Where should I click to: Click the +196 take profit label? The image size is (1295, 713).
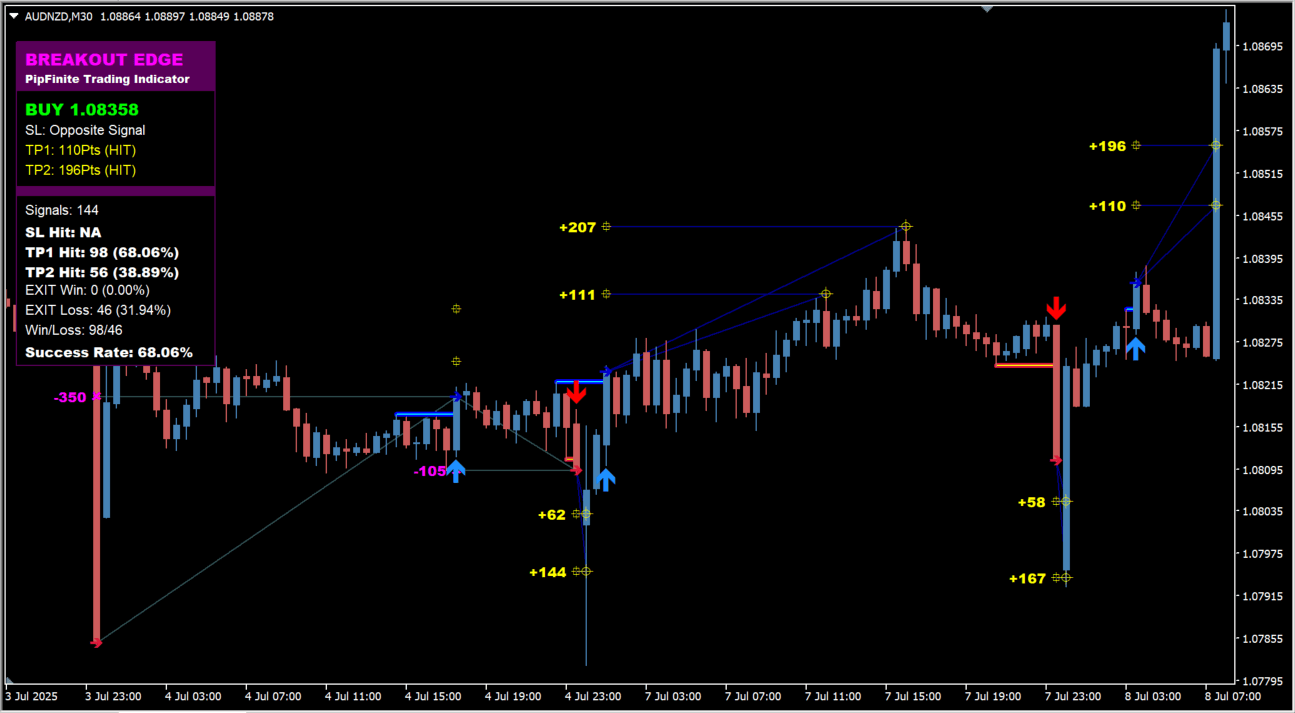(1107, 146)
